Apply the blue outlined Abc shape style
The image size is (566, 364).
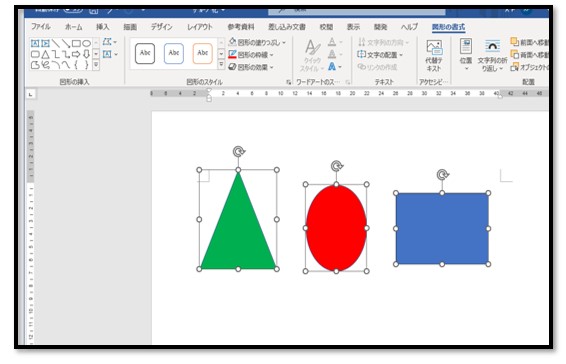point(174,53)
